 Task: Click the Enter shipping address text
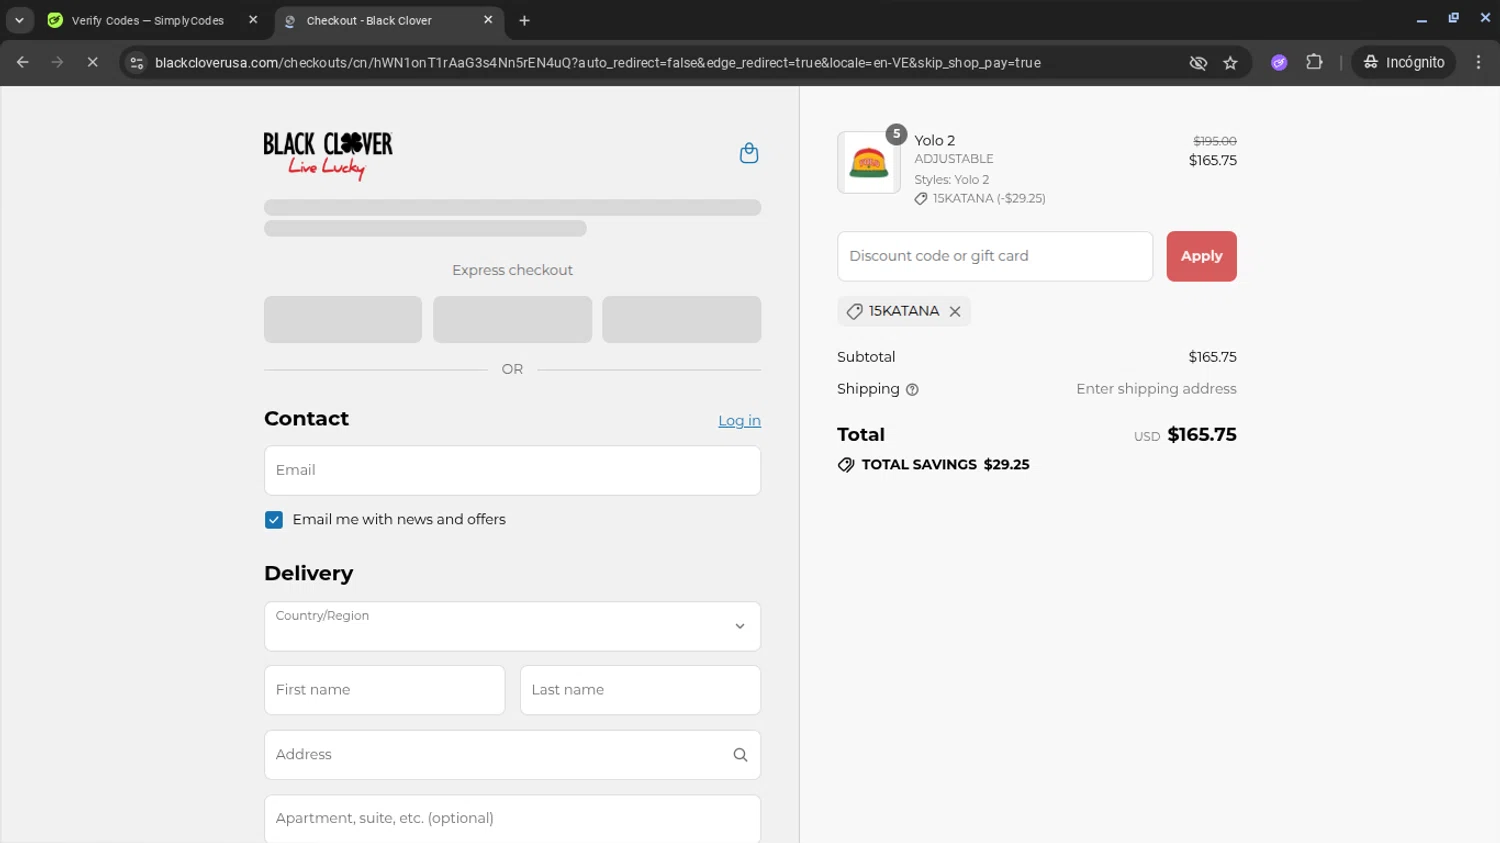tap(1156, 389)
